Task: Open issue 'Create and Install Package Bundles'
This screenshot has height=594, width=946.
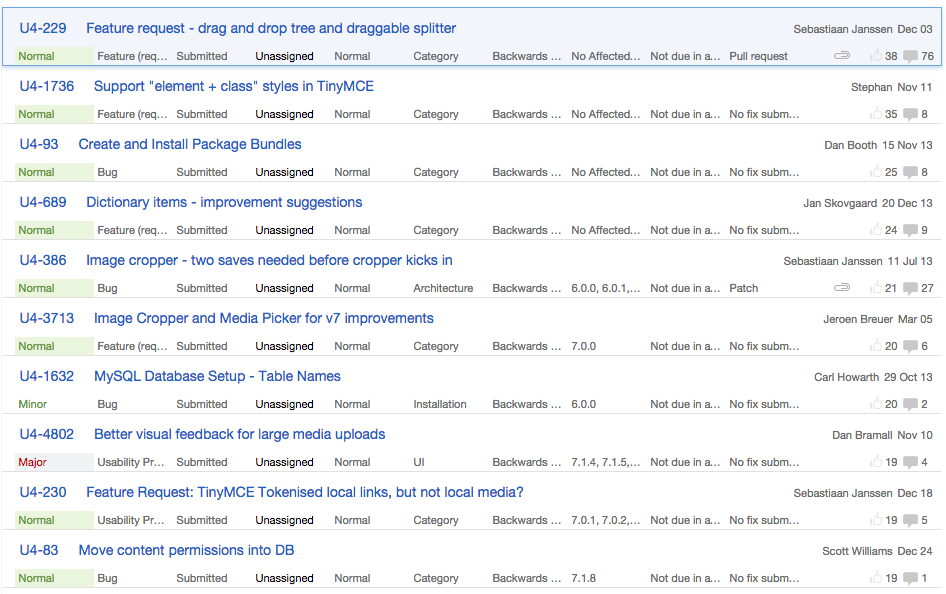Action: tap(190, 144)
